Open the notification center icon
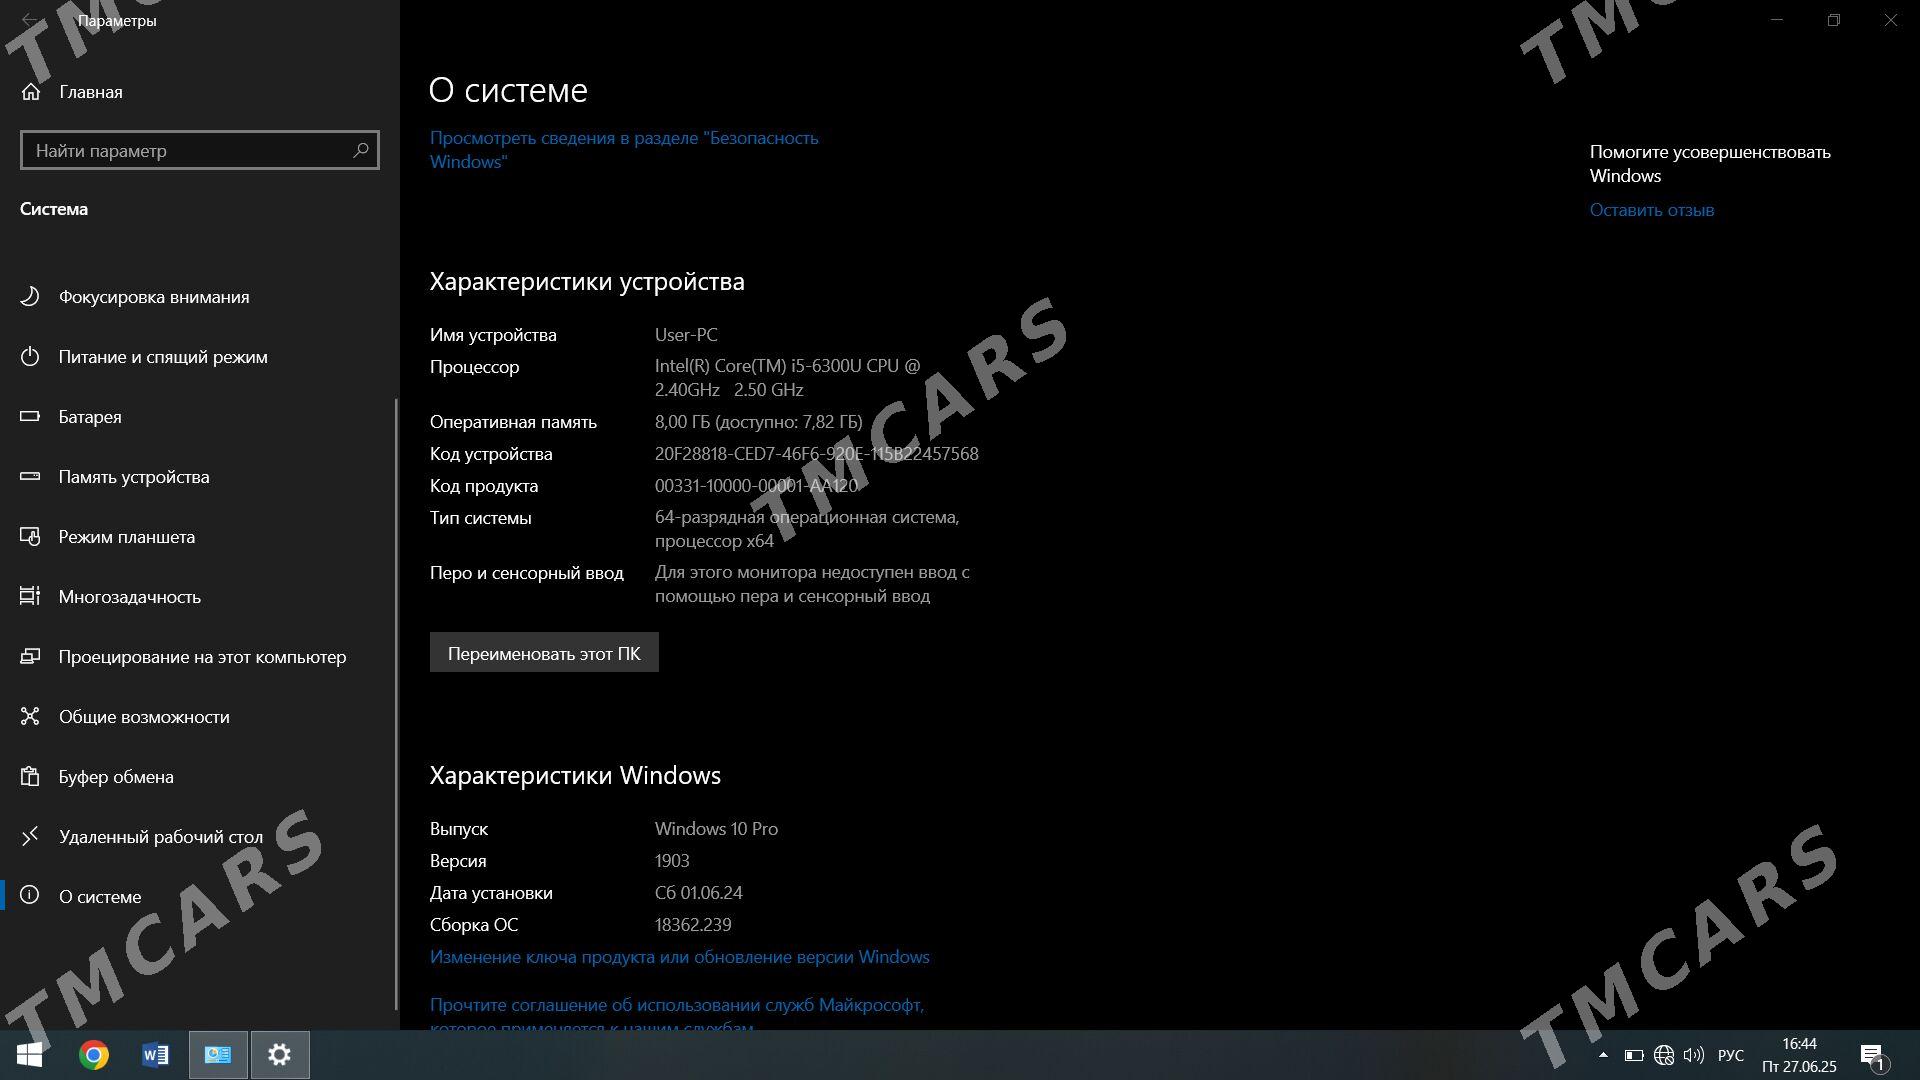The width and height of the screenshot is (1920, 1080). pos(1873,1056)
